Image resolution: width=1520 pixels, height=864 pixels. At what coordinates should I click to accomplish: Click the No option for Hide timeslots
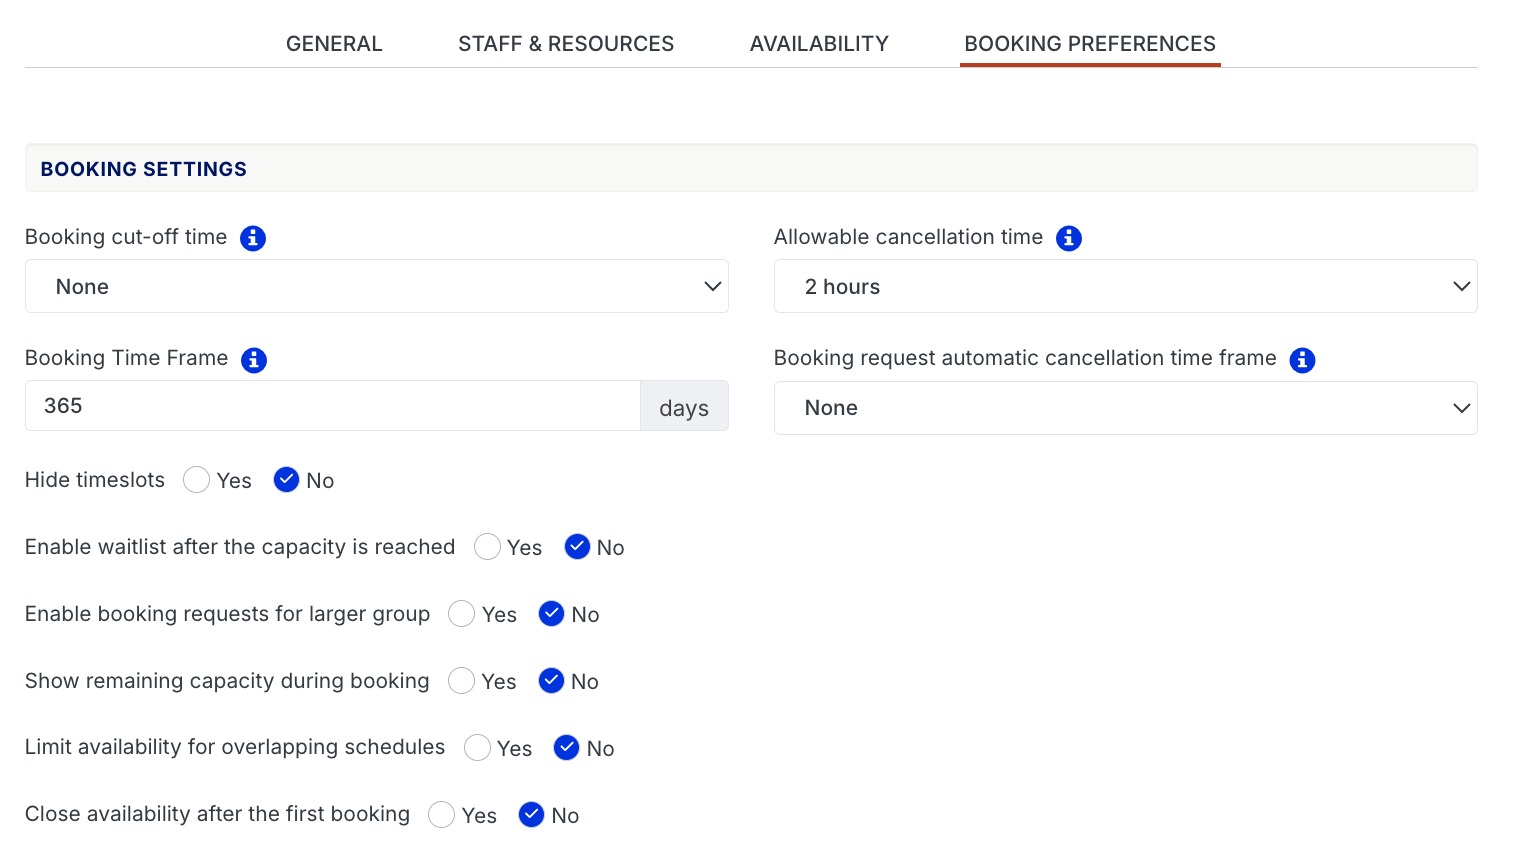pos(287,480)
